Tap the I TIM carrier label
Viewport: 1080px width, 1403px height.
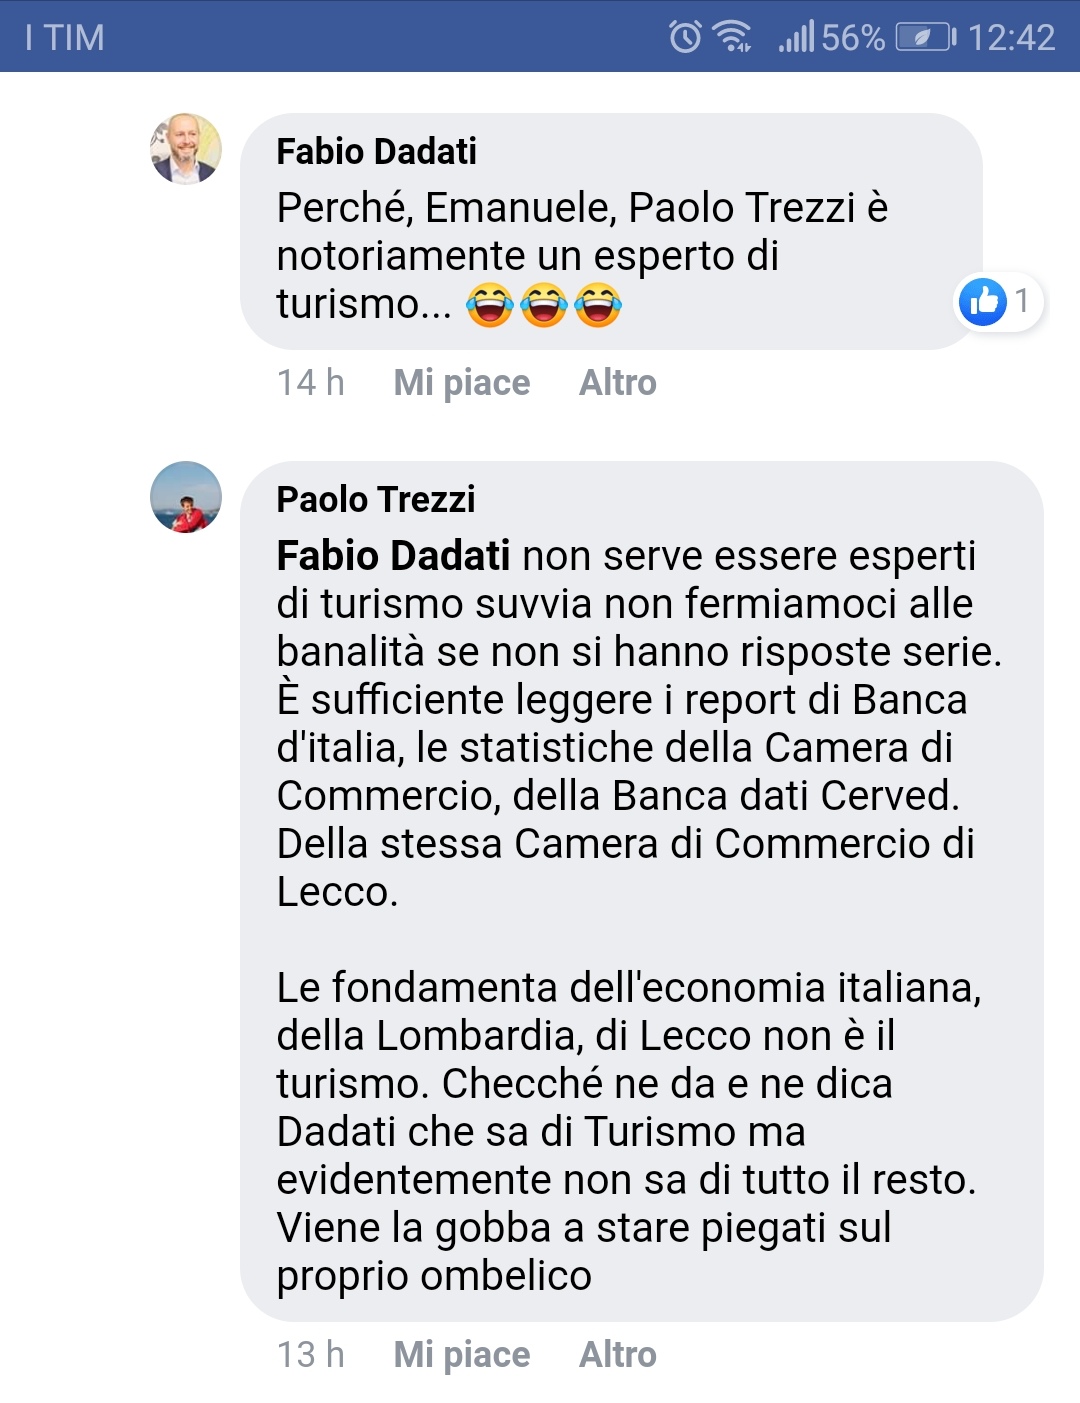coord(65,38)
